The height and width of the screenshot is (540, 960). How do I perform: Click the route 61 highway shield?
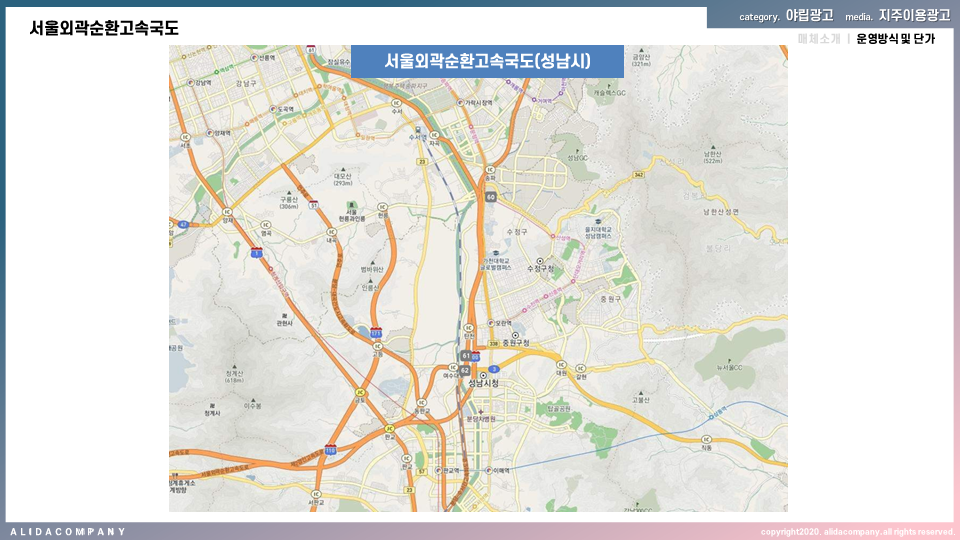point(466,355)
